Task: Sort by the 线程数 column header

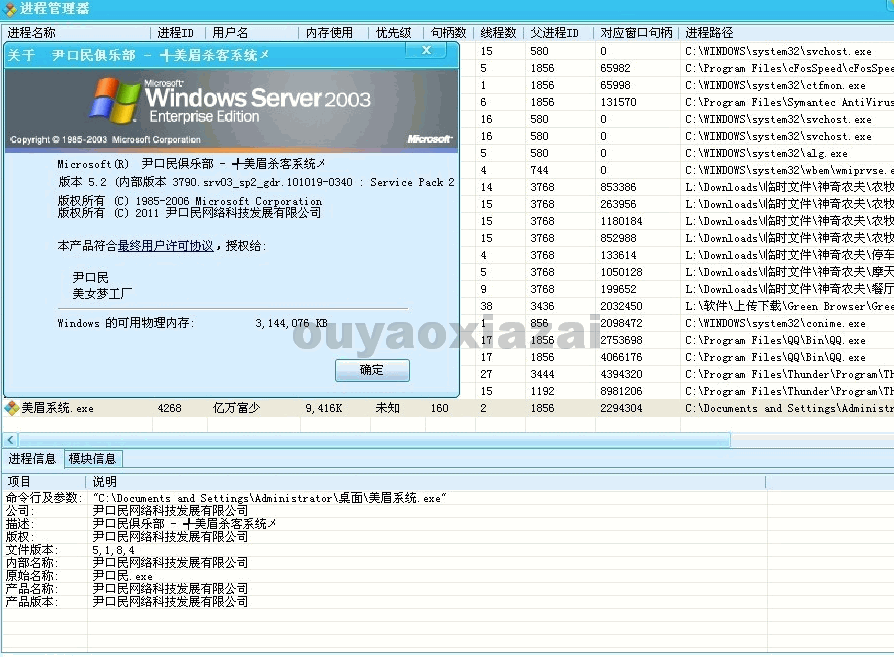Action: [499, 33]
